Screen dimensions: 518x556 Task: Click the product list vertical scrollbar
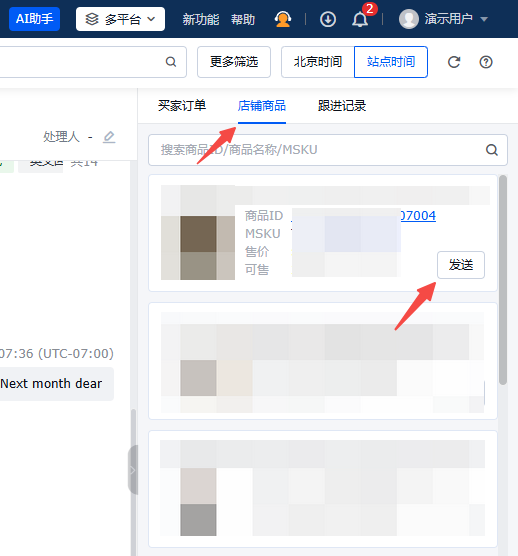click(503, 280)
